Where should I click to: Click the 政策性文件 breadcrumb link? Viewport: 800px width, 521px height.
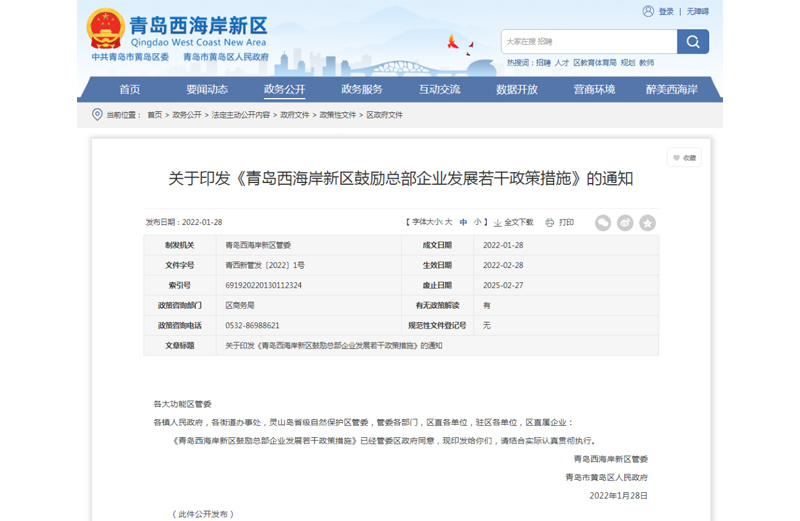coord(338,115)
